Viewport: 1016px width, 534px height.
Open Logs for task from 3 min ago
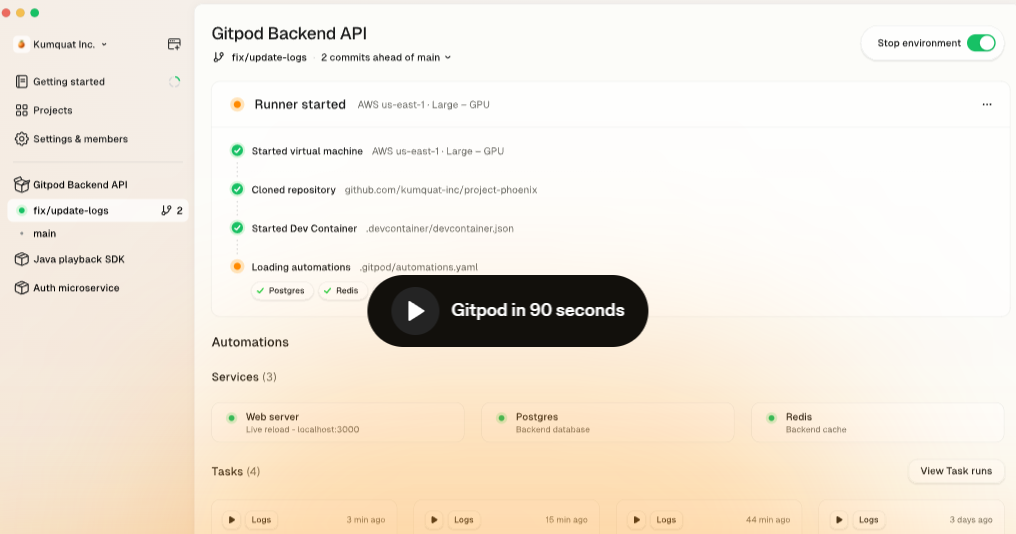click(261, 520)
